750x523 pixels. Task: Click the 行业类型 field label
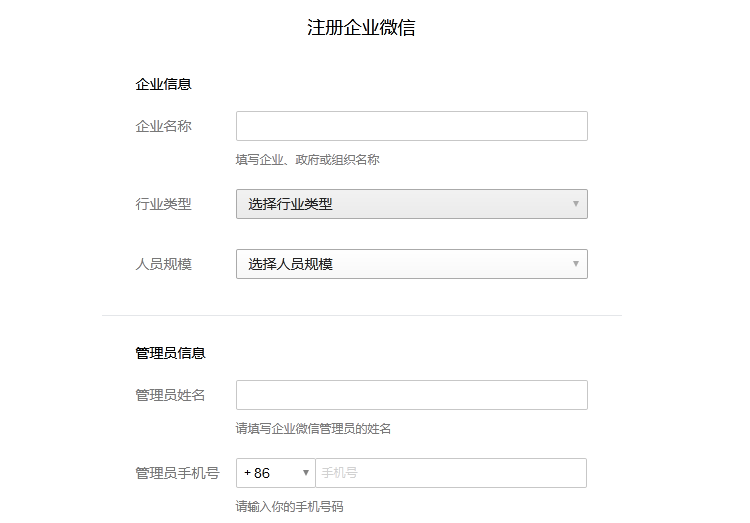pyautogui.click(x=163, y=204)
